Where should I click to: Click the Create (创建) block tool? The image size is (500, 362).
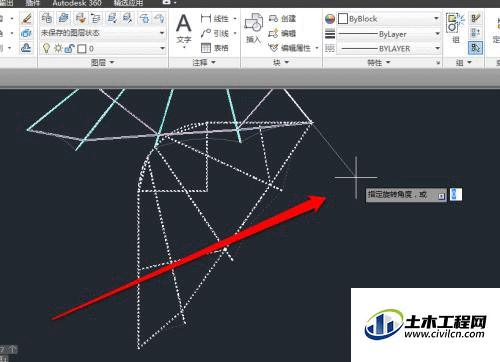coord(282,18)
